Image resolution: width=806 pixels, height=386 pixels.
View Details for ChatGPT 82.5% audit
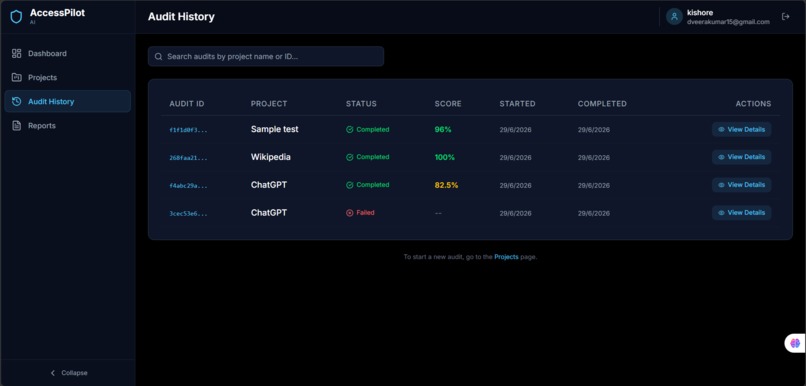741,185
